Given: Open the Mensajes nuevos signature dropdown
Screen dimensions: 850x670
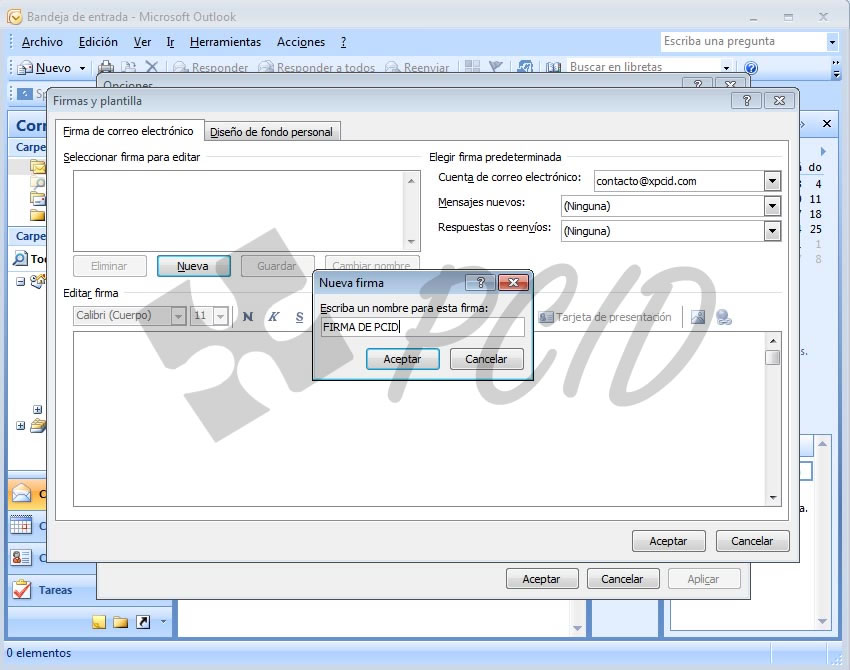Looking at the screenshot, I should 772,206.
